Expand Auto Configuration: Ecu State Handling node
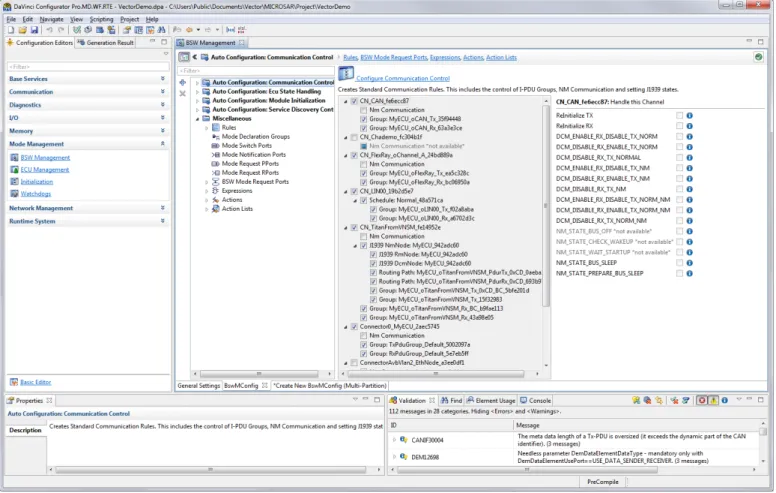 point(197,92)
